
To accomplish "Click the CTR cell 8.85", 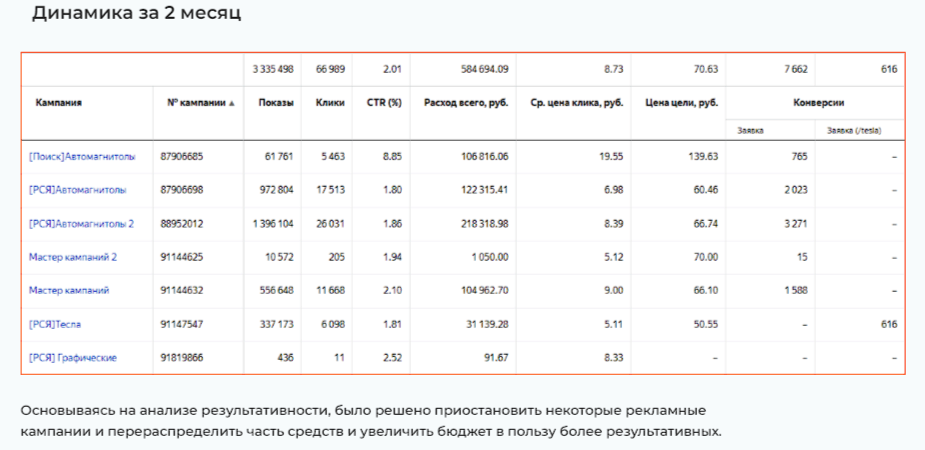I will point(392,157).
